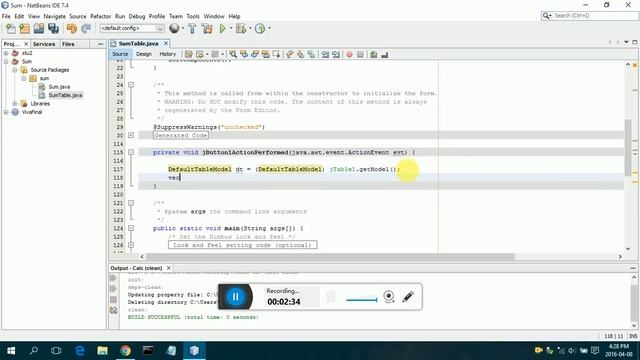This screenshot has height=360, width=640.
Task: Click the Shift Line Right icon
Action: 336,54
